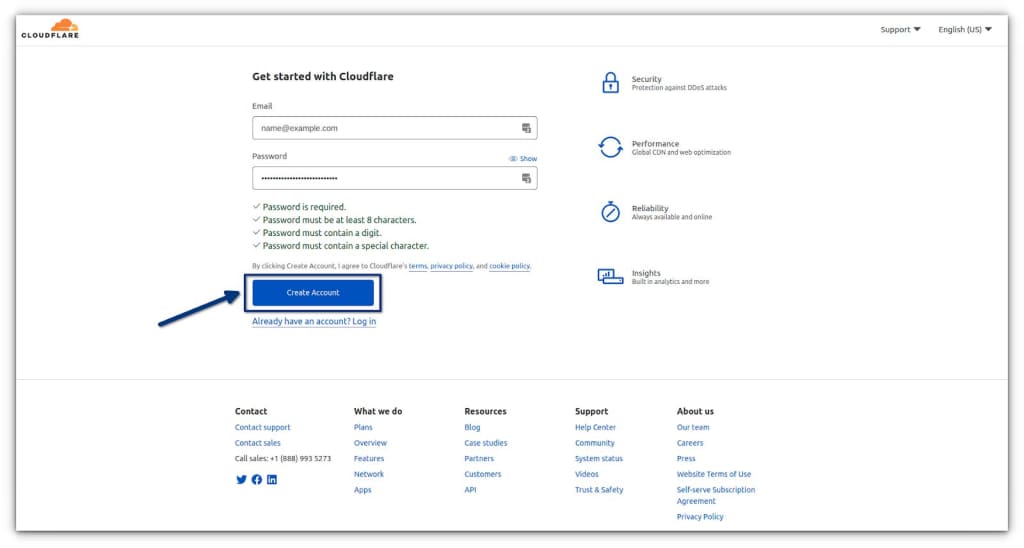Open the English (US) language dropdown

[x=965, y=29]
